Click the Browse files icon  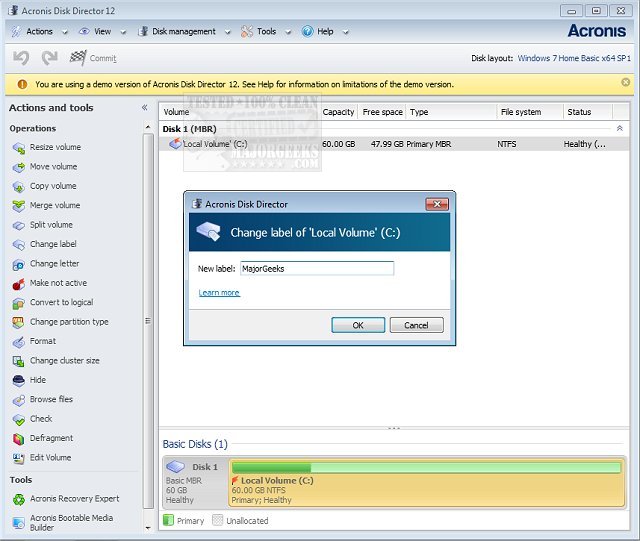[x=19, y=400]
